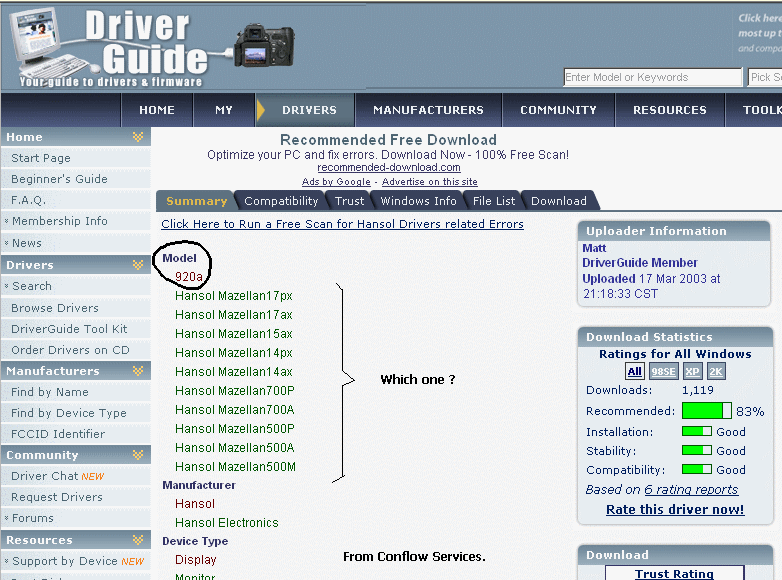Collapse the Drivers sidebar section
Image resolution: width=782 pixels, height=580 pixels.
138,265
